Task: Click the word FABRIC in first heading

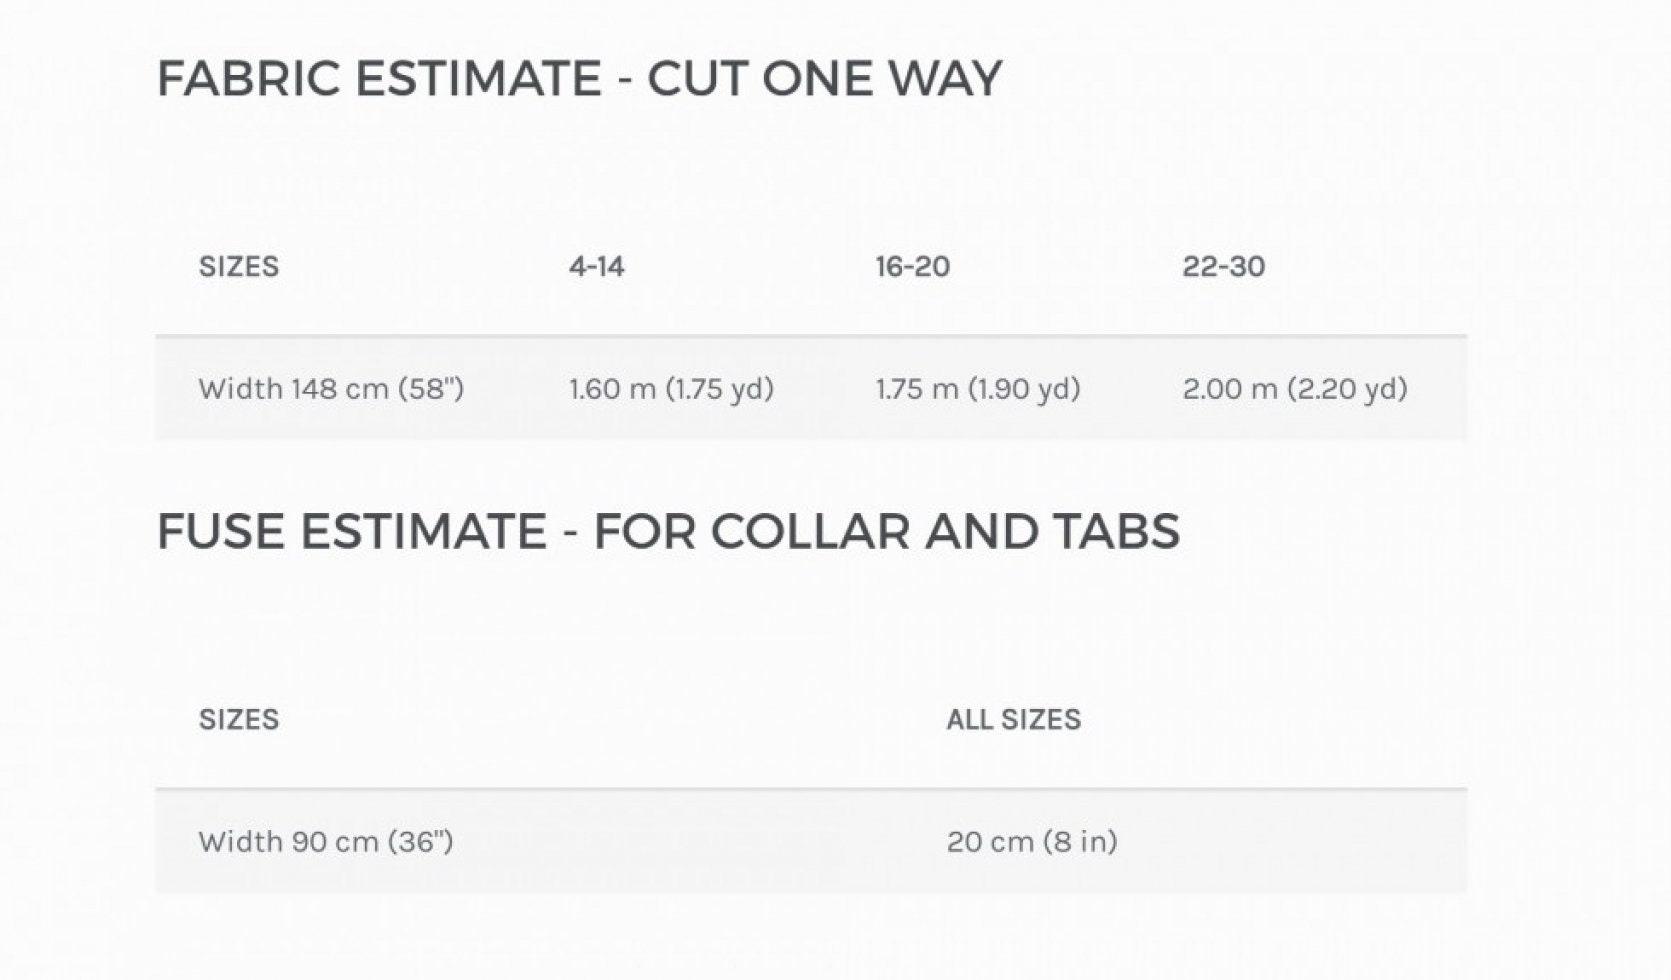Action: 249,78
